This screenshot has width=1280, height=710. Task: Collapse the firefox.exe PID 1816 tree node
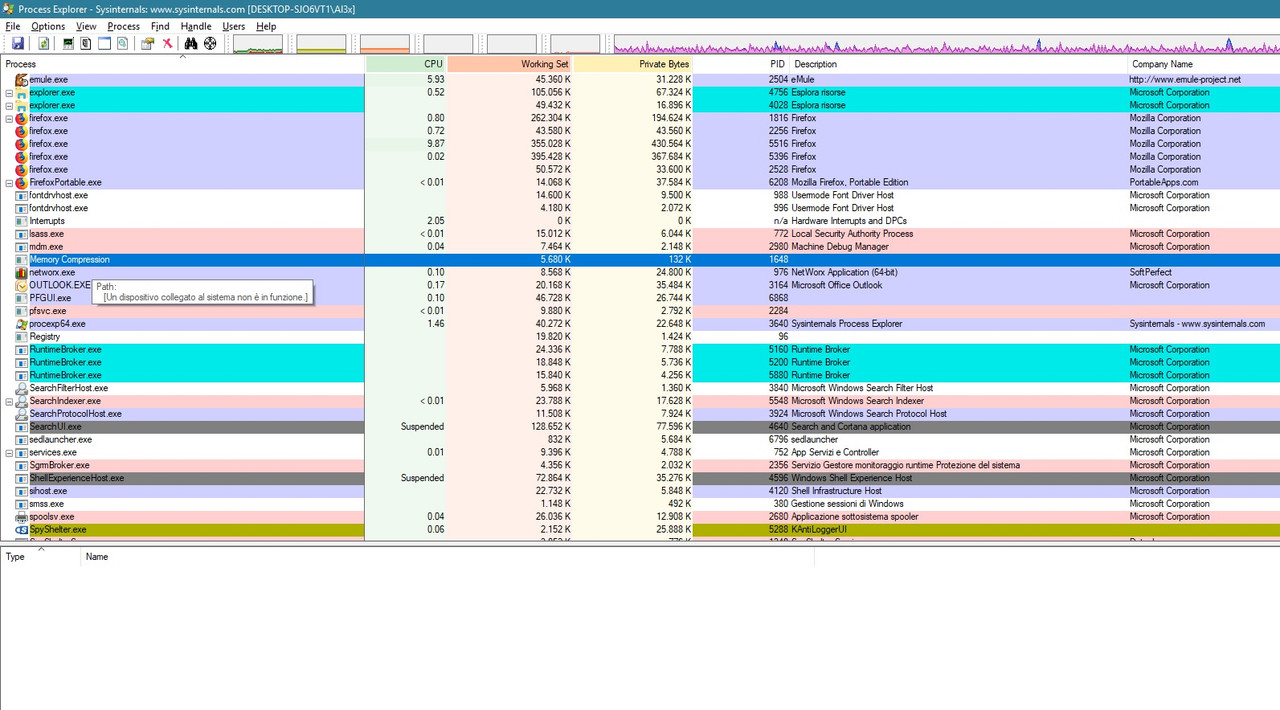pyautogui.click(x=9, y=118)
